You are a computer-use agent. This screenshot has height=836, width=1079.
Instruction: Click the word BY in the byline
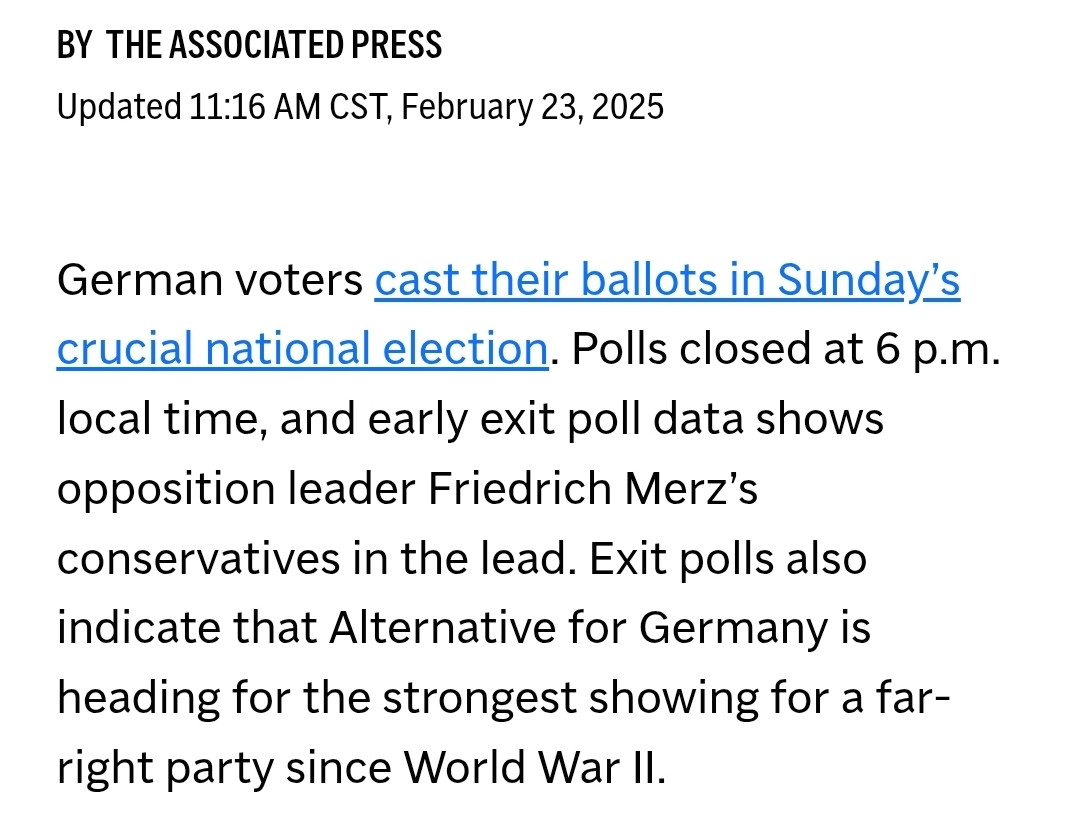tap(74, 45)
